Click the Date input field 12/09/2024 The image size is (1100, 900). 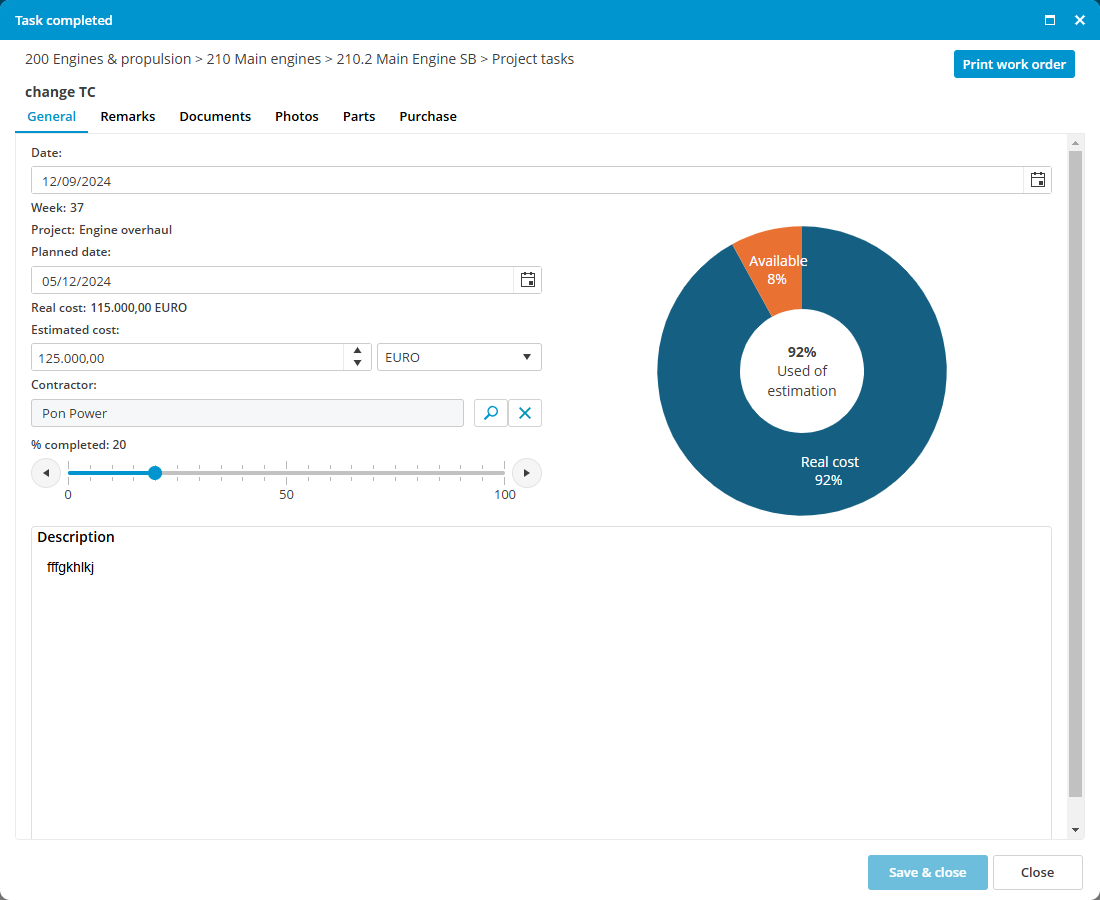coord(528,180)
